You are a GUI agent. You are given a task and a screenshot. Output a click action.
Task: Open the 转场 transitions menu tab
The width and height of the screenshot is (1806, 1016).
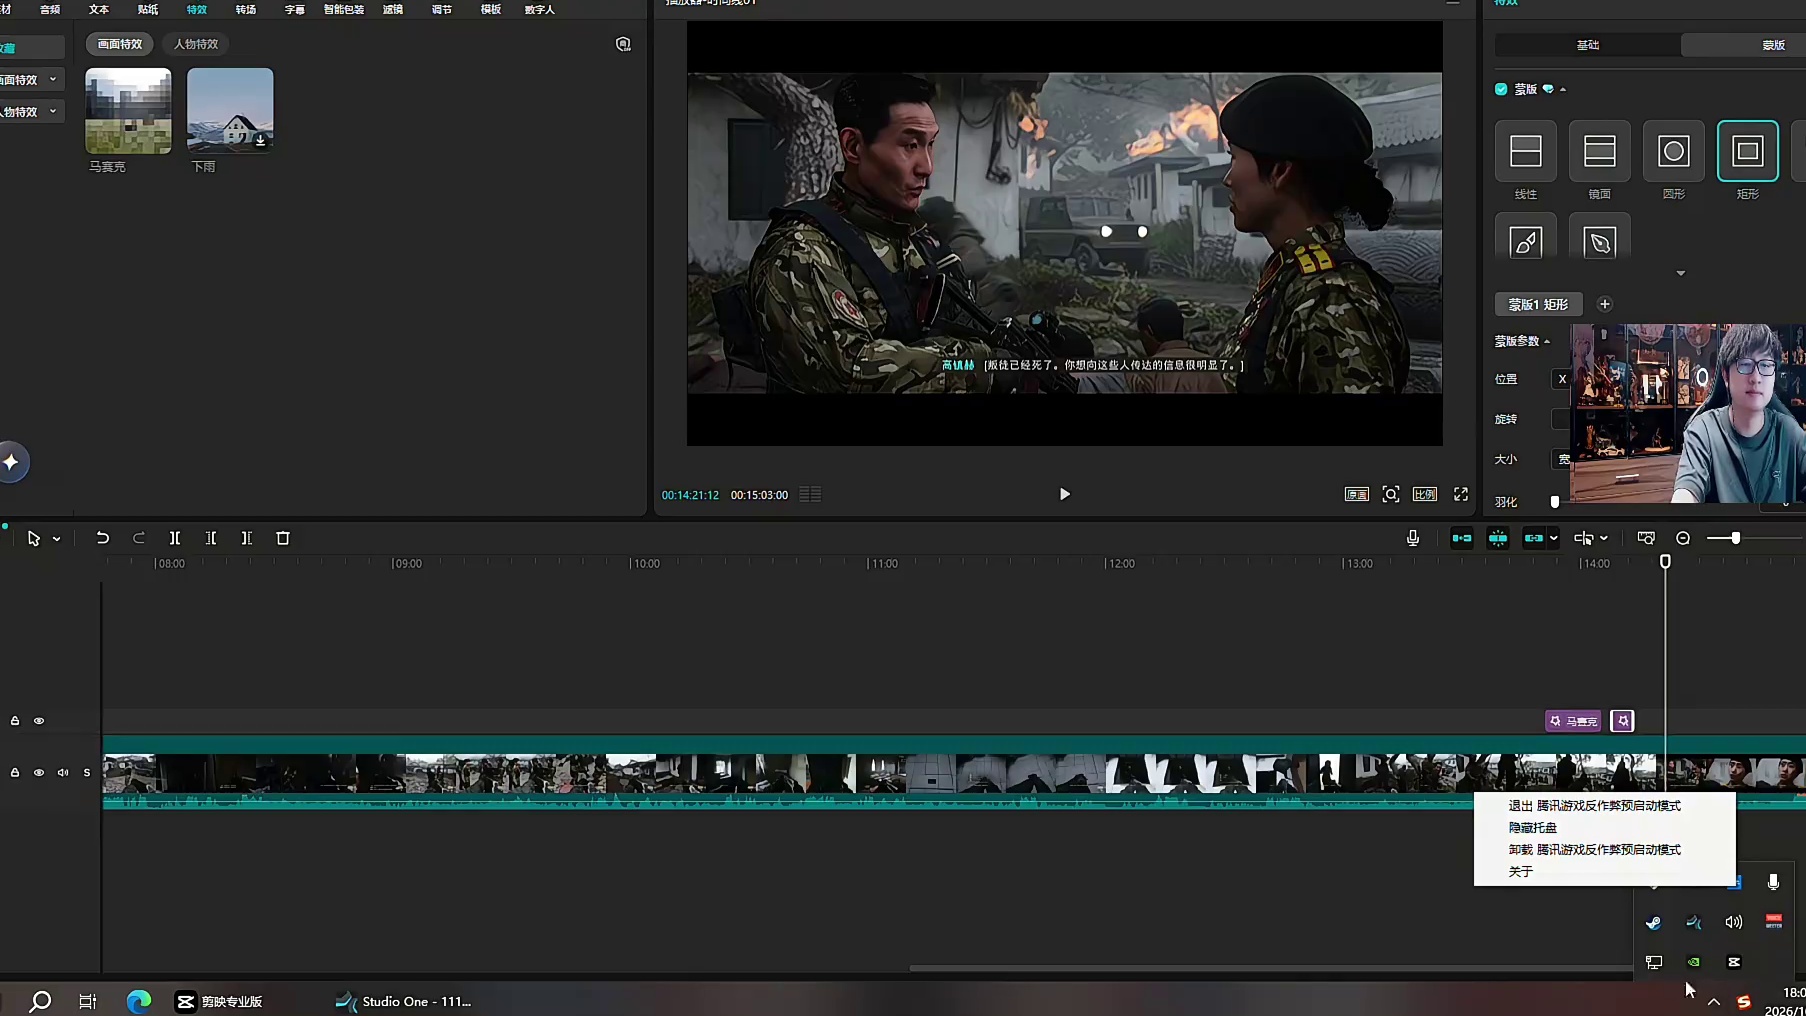click(245, 9)
